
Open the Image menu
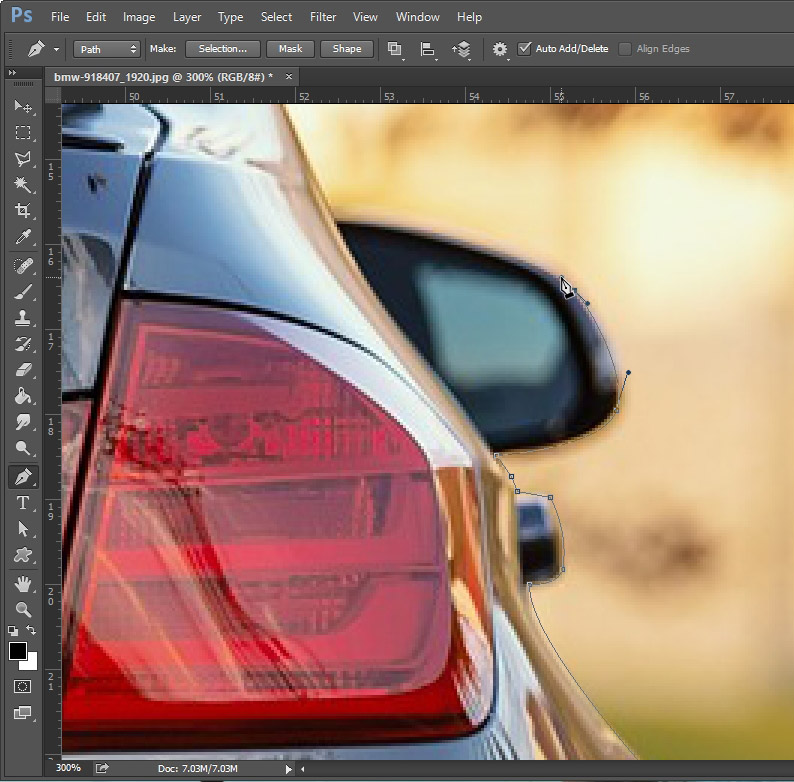(x=139, y=17)
